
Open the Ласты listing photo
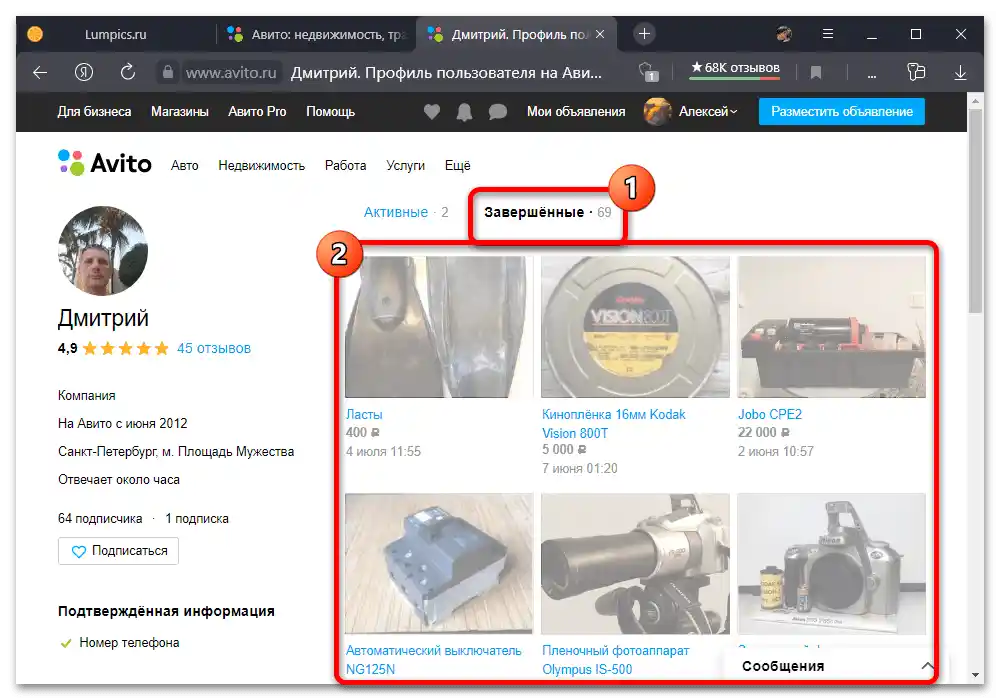coord(439,327)
